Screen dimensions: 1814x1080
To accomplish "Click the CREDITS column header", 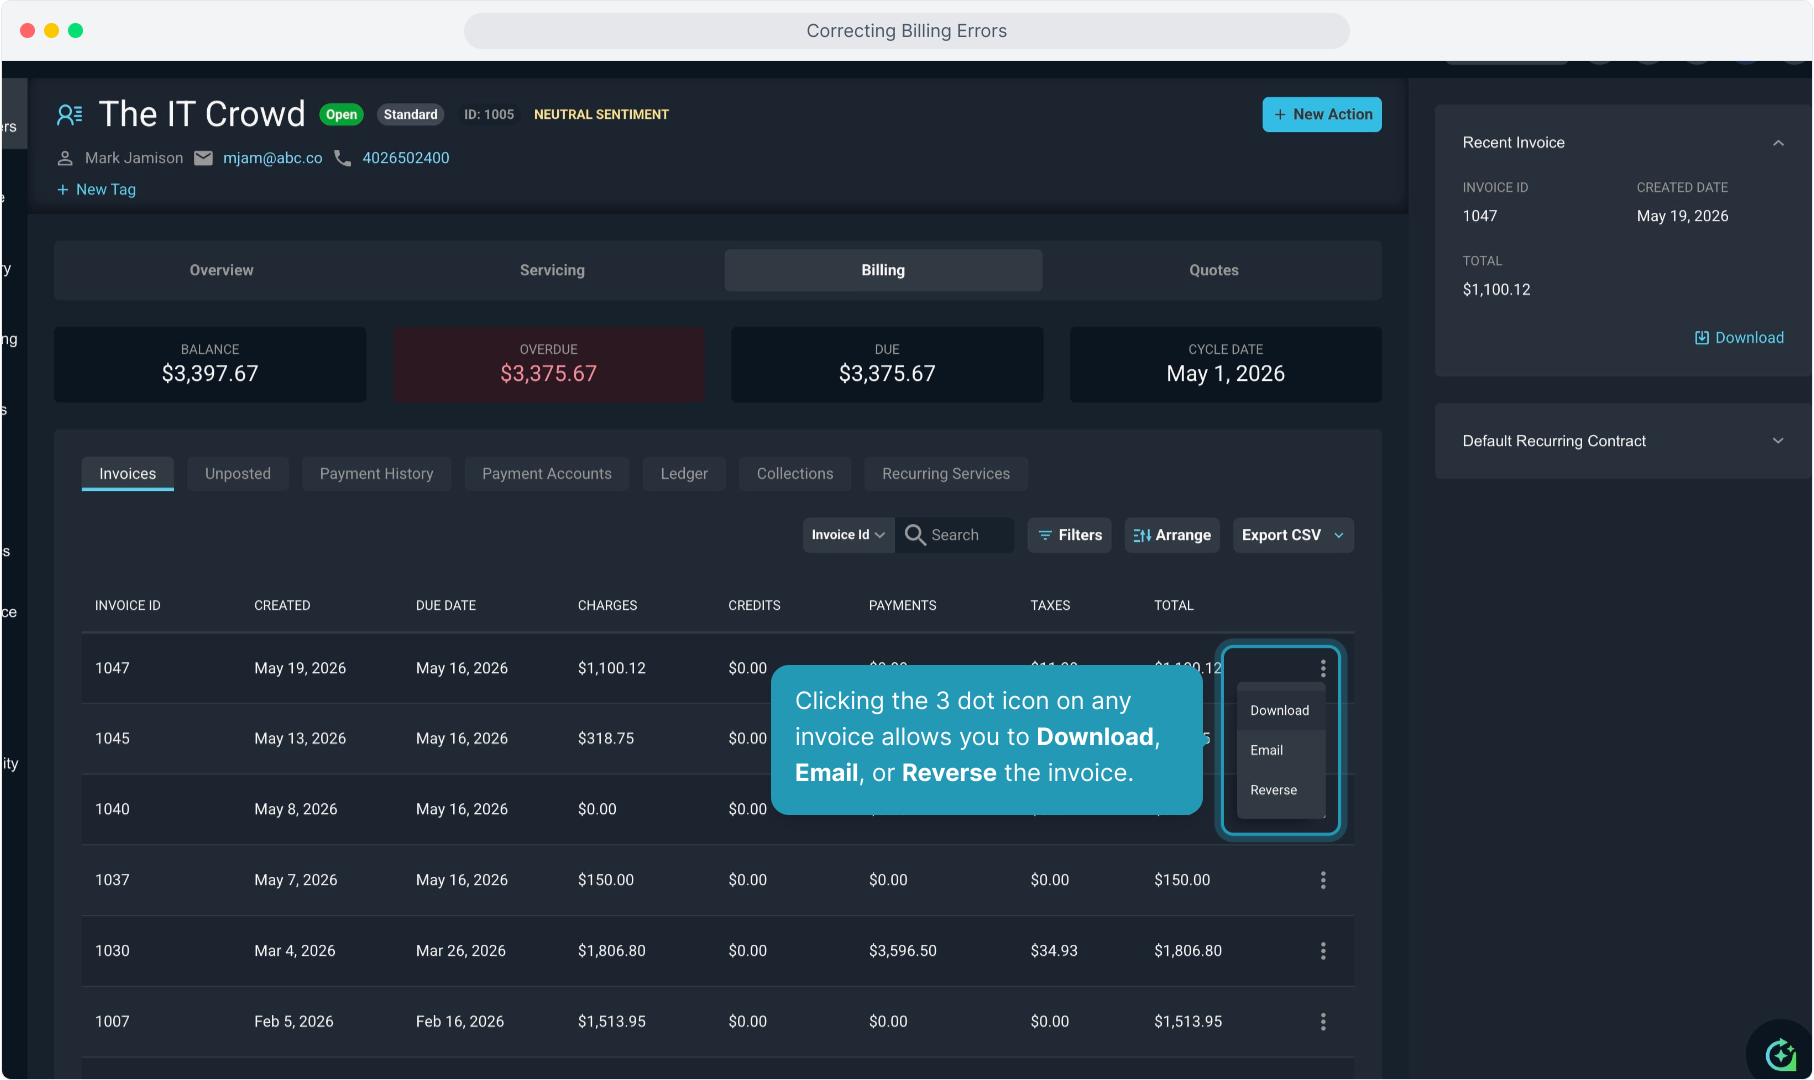I will 755,606.
